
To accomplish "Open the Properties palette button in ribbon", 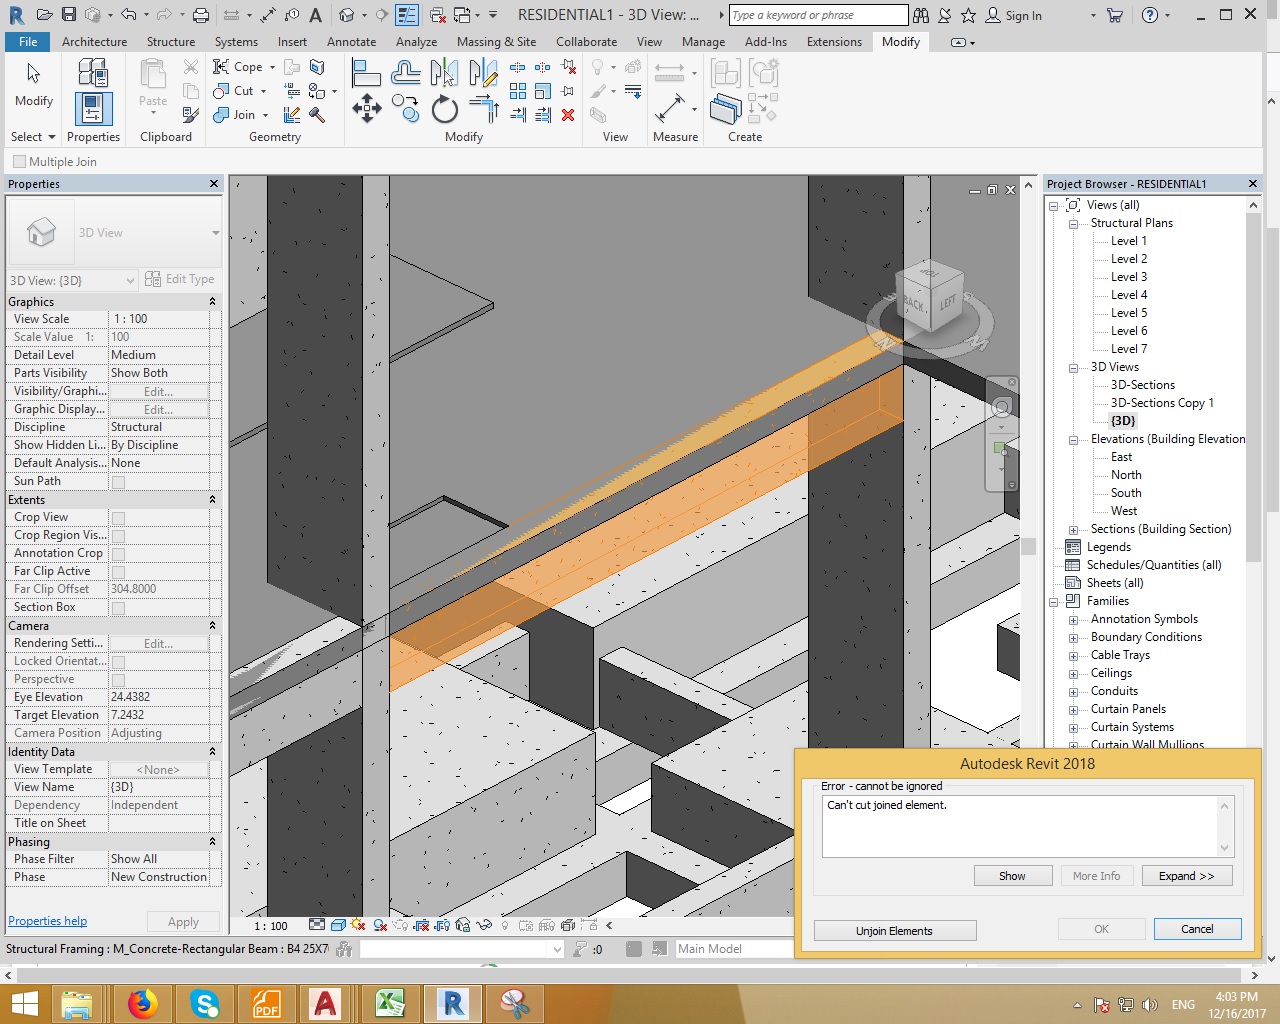I will click(93, 108).
